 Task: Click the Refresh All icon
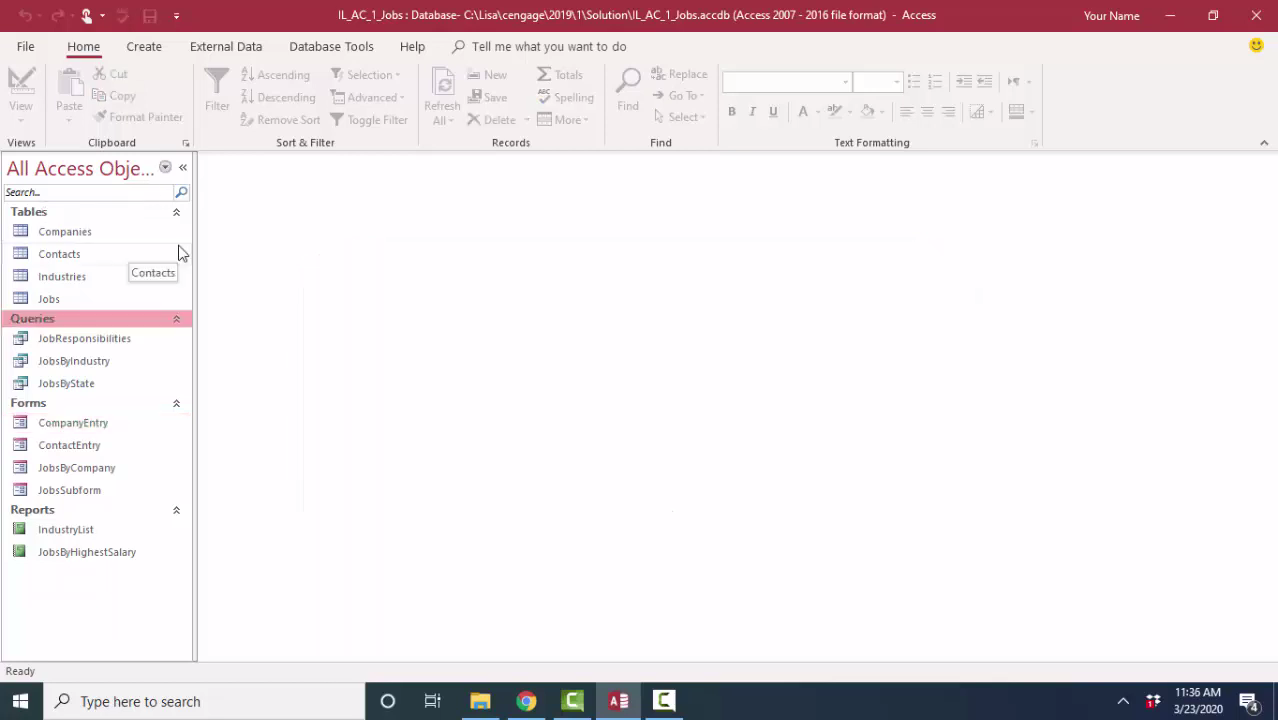click(x=442, y=84)
